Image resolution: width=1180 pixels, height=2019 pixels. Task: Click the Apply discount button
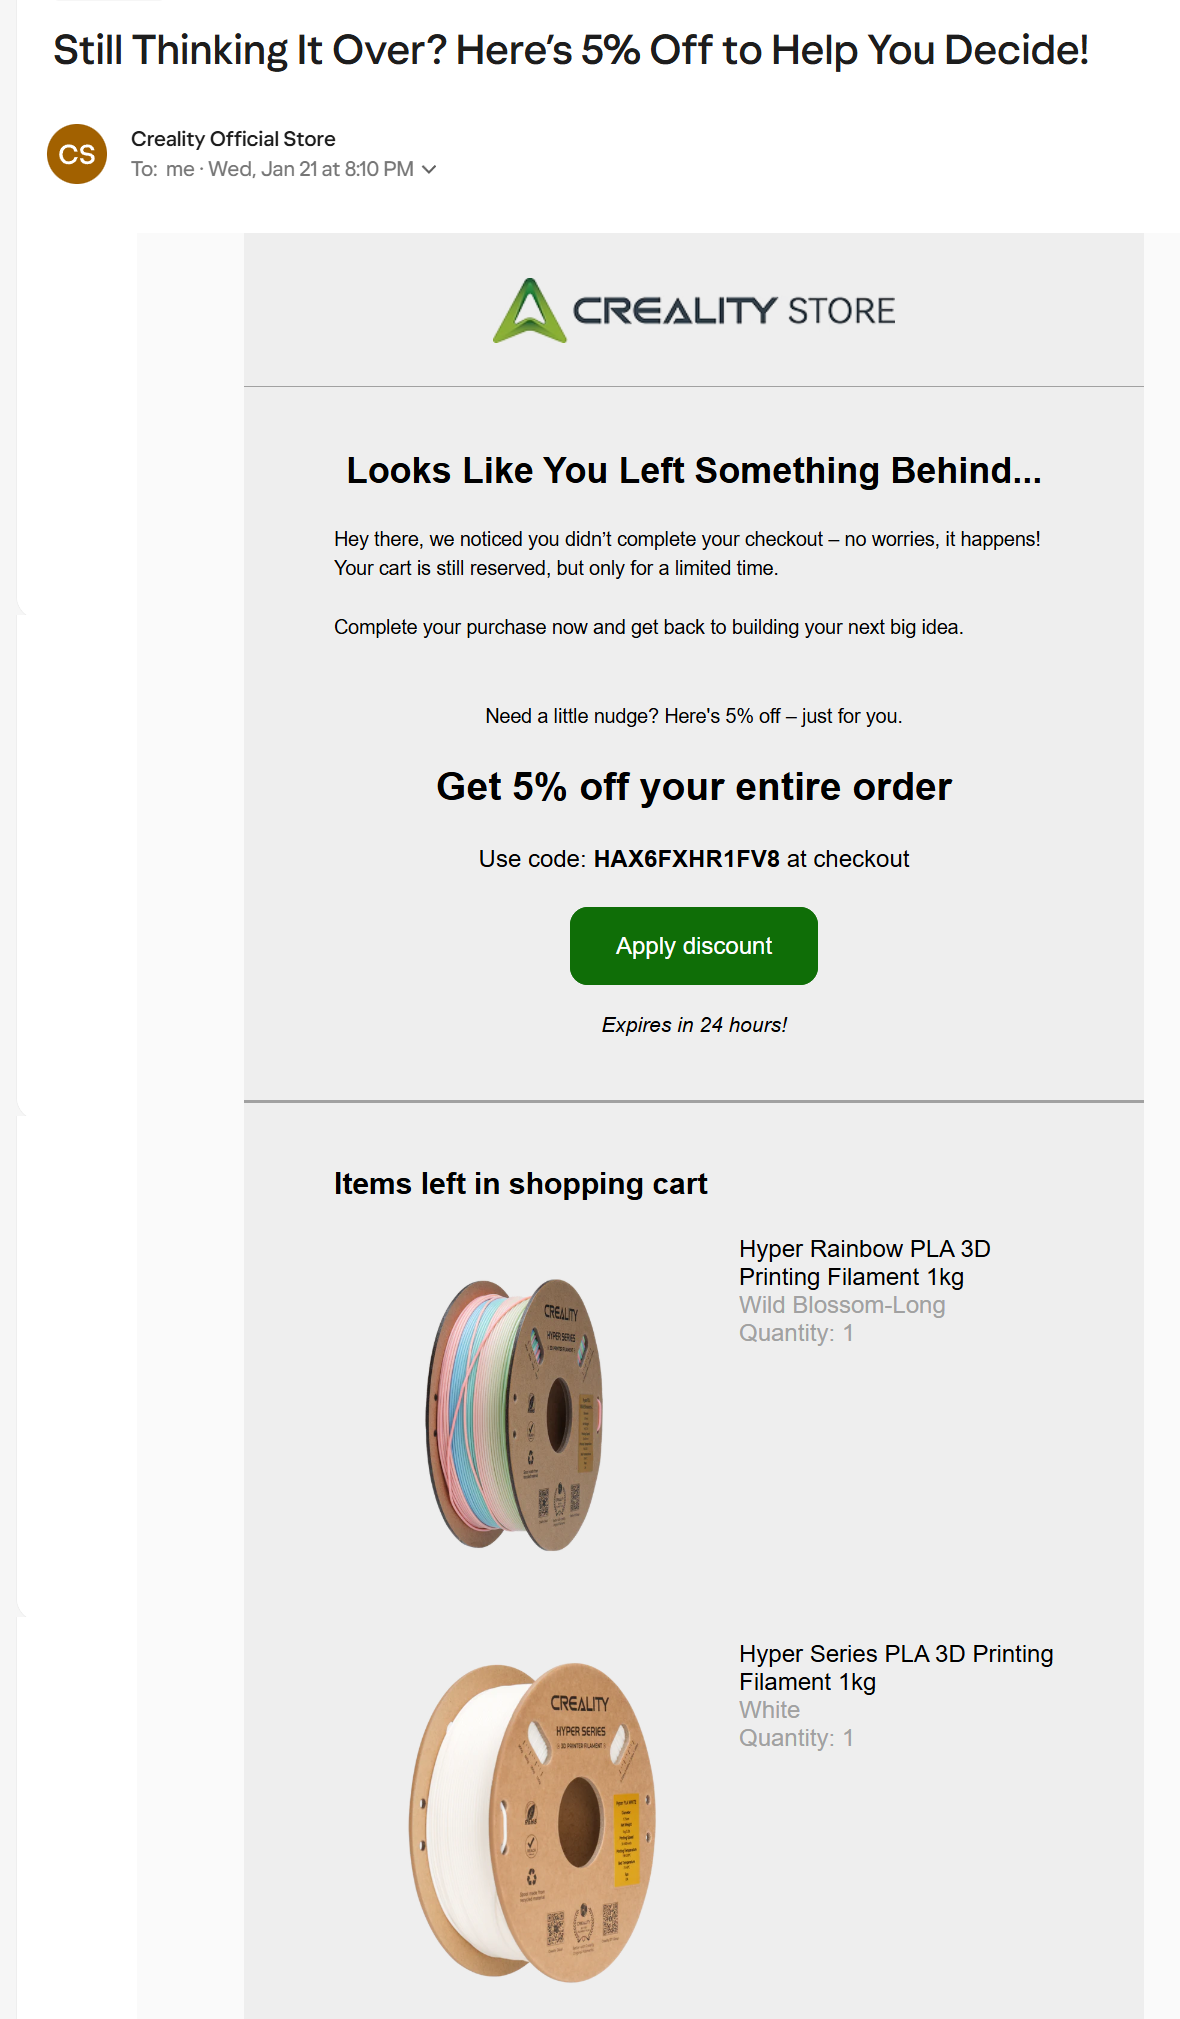(x=693, y=945)
